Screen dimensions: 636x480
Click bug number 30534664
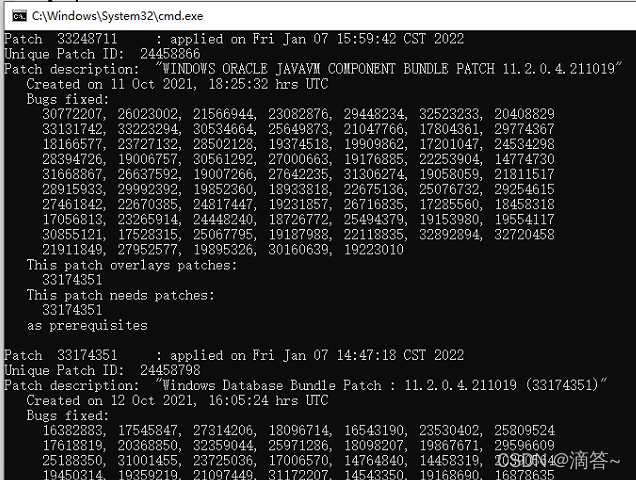click(x=223, y=129)
